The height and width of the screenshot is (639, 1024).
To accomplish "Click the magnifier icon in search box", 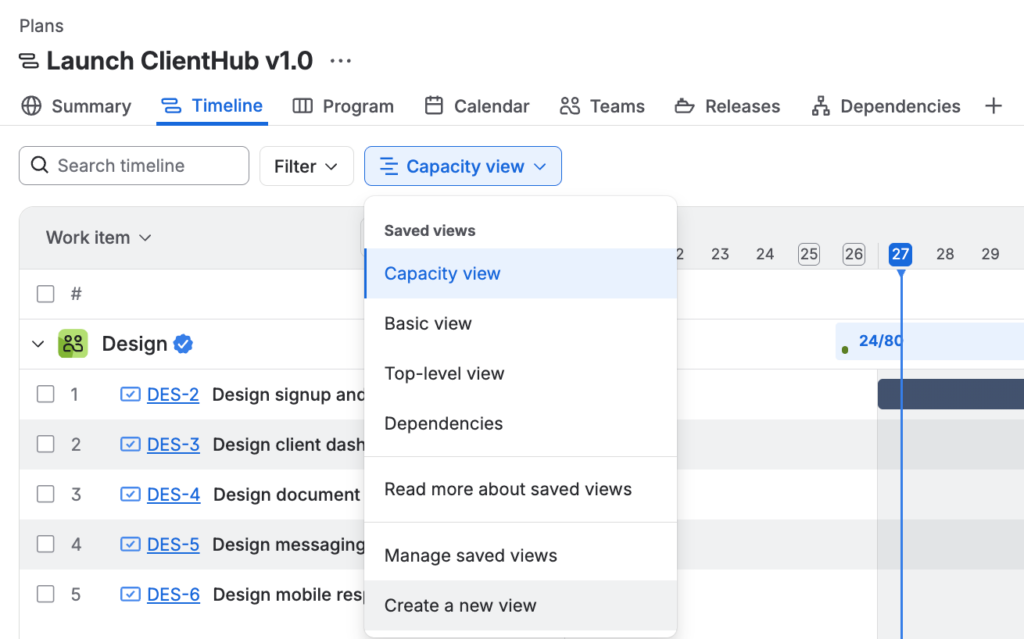I will click(x=40, y=165).
